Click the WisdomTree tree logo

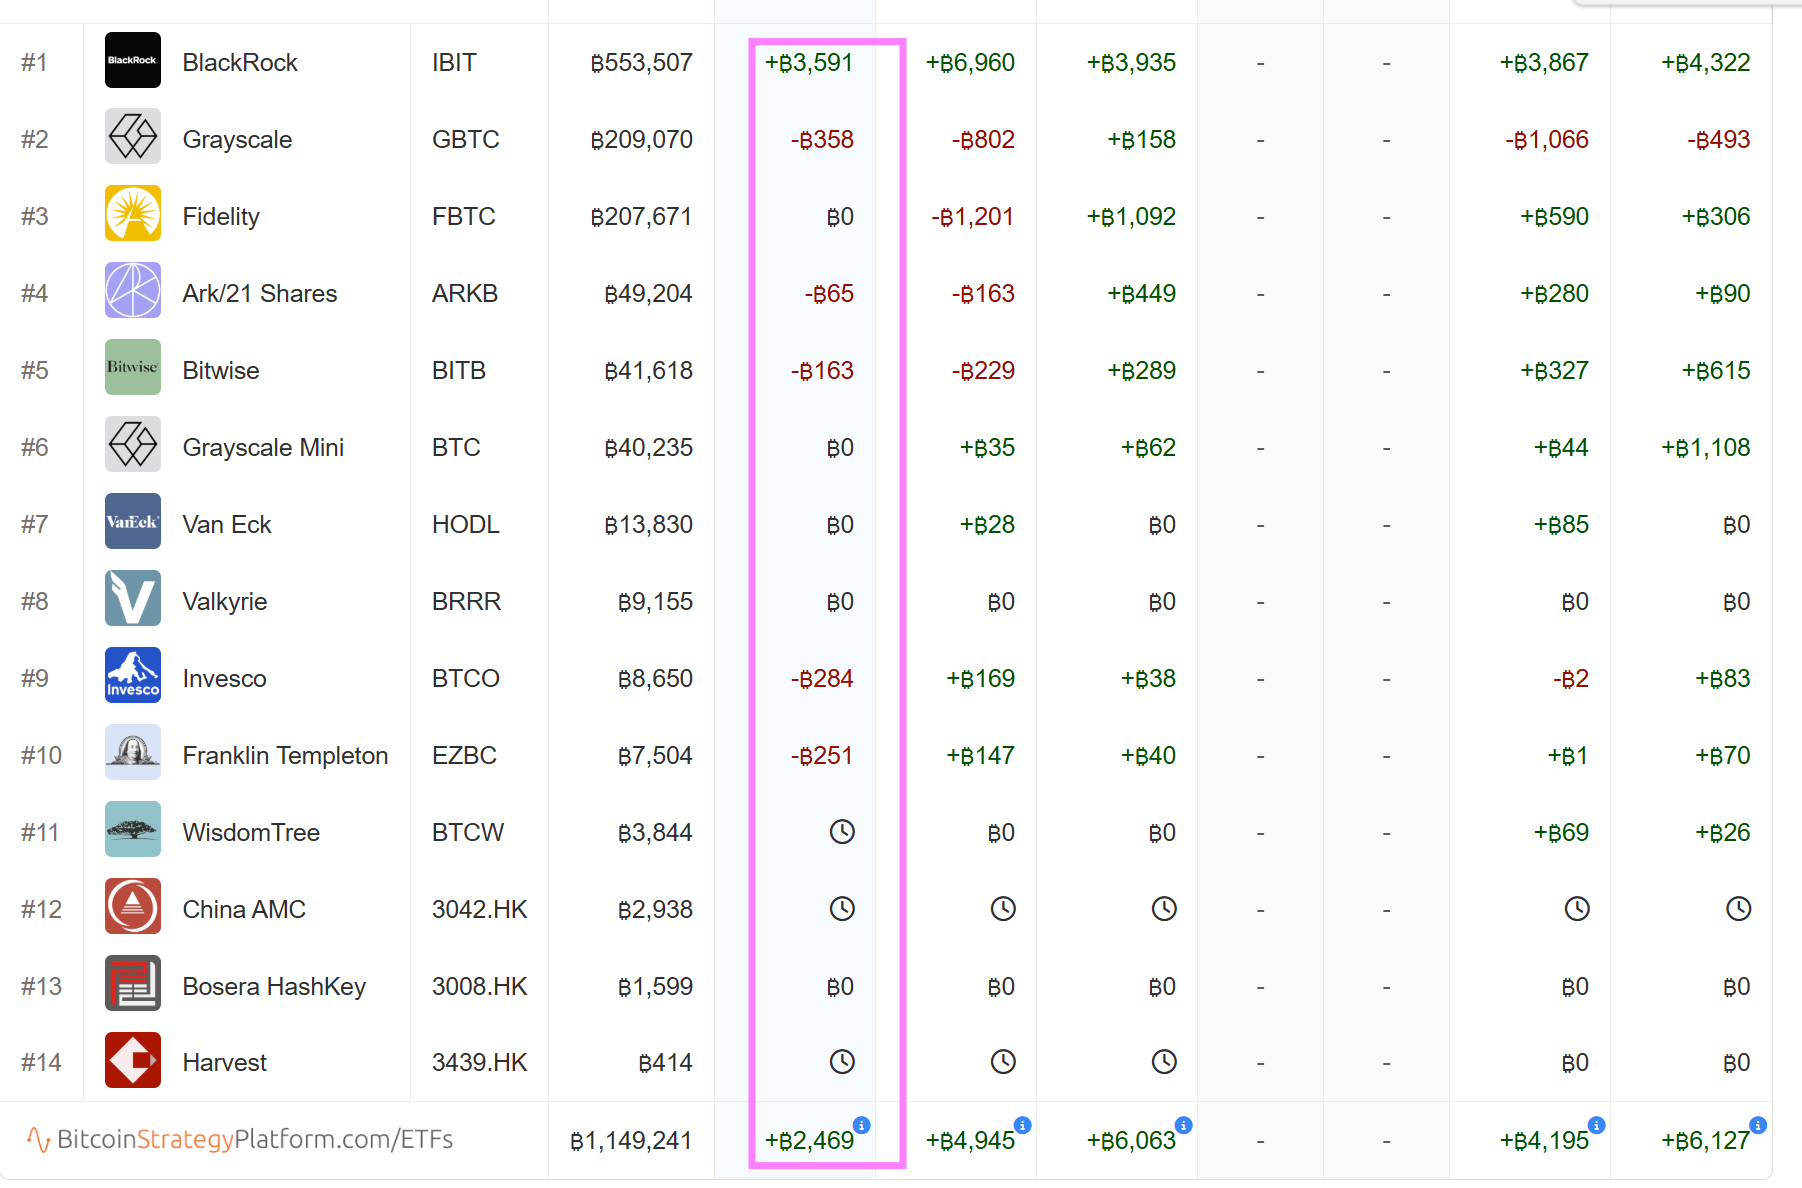coord(132,830)
